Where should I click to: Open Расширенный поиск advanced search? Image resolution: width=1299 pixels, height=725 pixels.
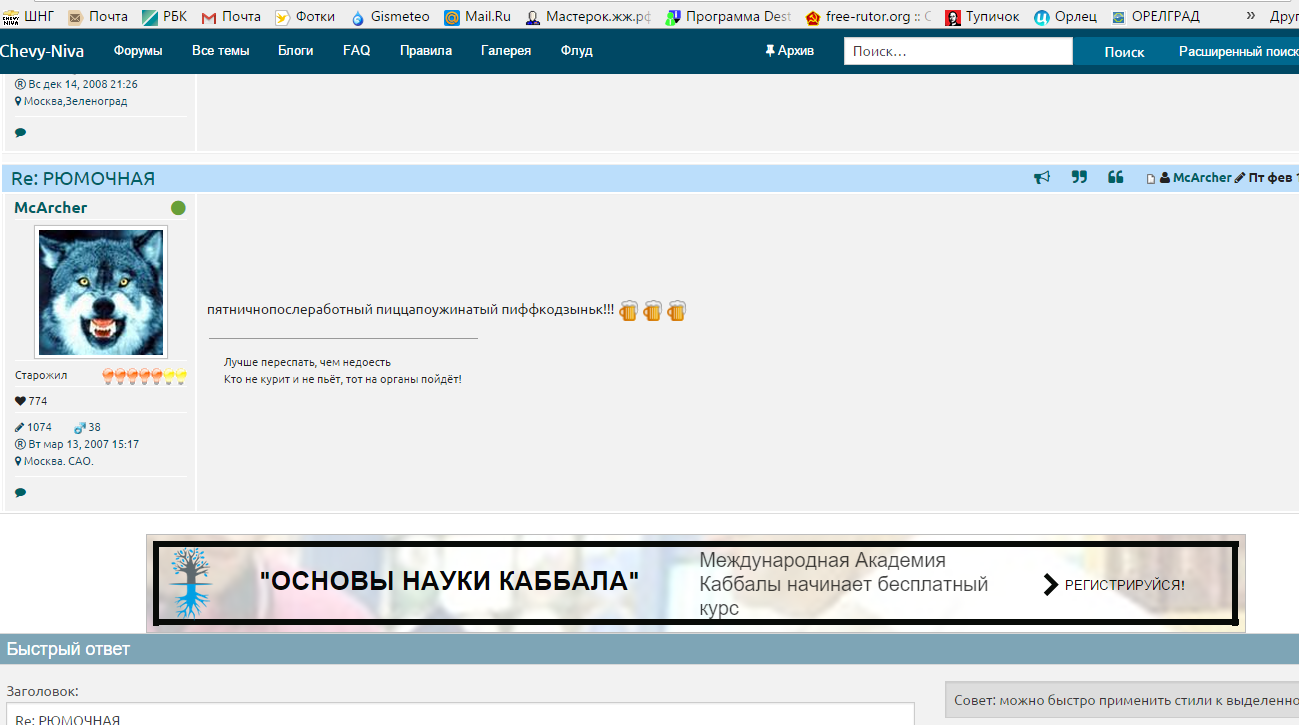(x=1238, y=51)
